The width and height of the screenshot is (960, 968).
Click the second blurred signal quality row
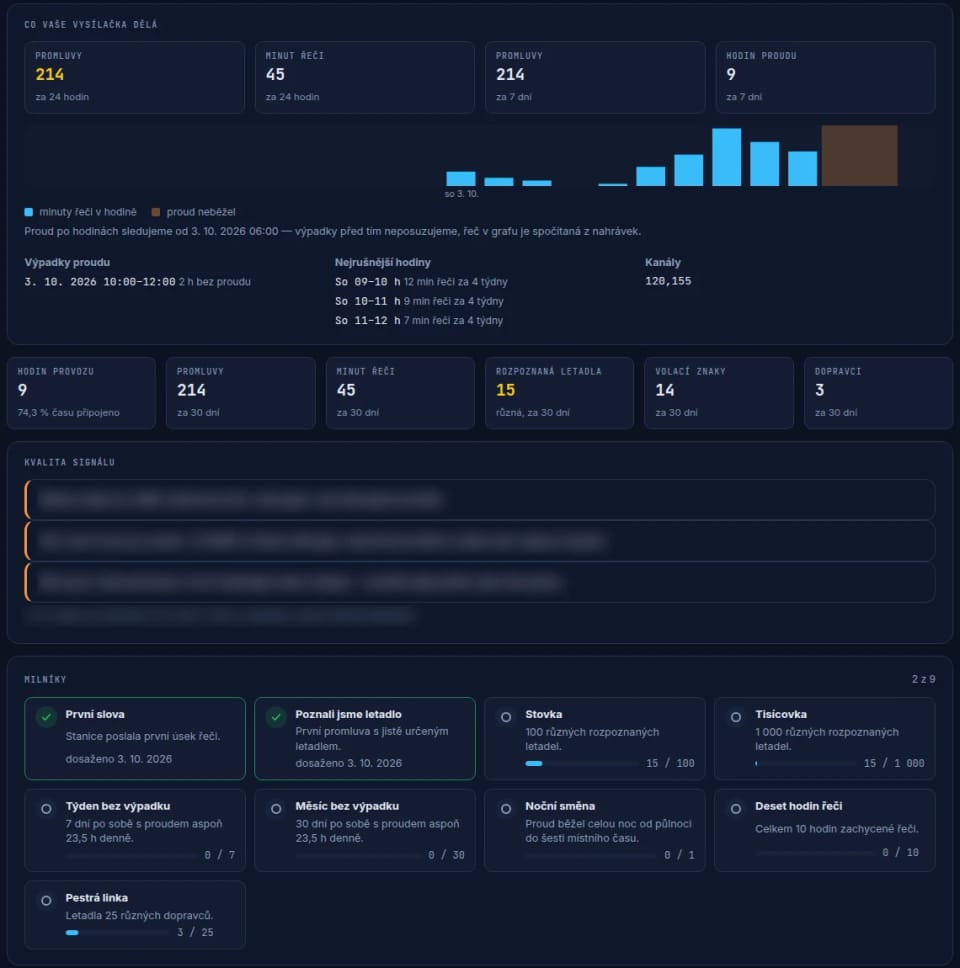[480, 541]
